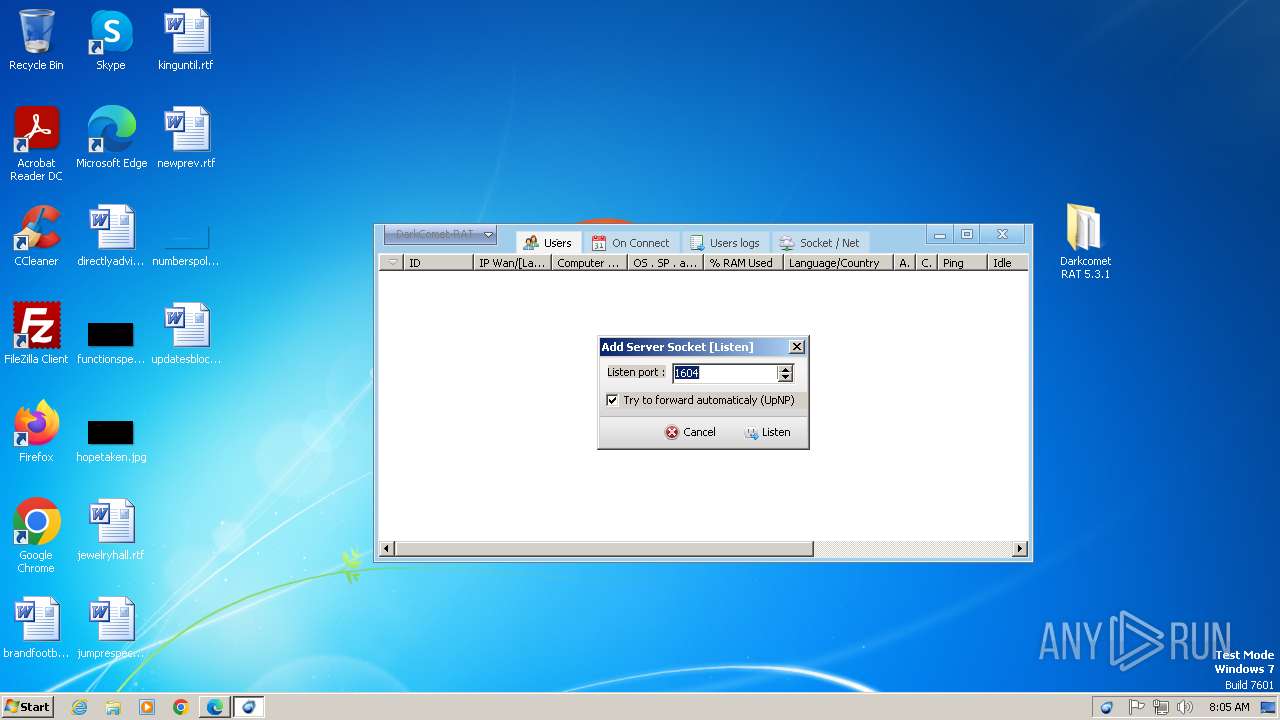
Task: Click the IP Wan/Lan column header
Action: pyautogui.click(x=512, y=263)
